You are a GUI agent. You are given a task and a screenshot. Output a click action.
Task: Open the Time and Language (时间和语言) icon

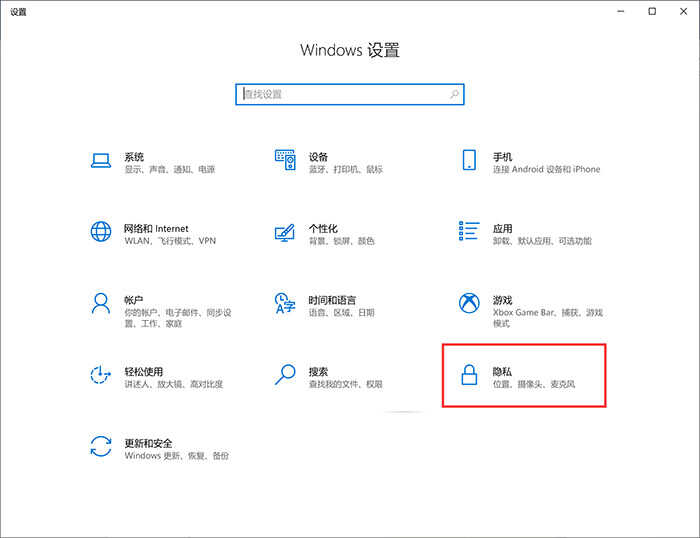tap(285, 303)
